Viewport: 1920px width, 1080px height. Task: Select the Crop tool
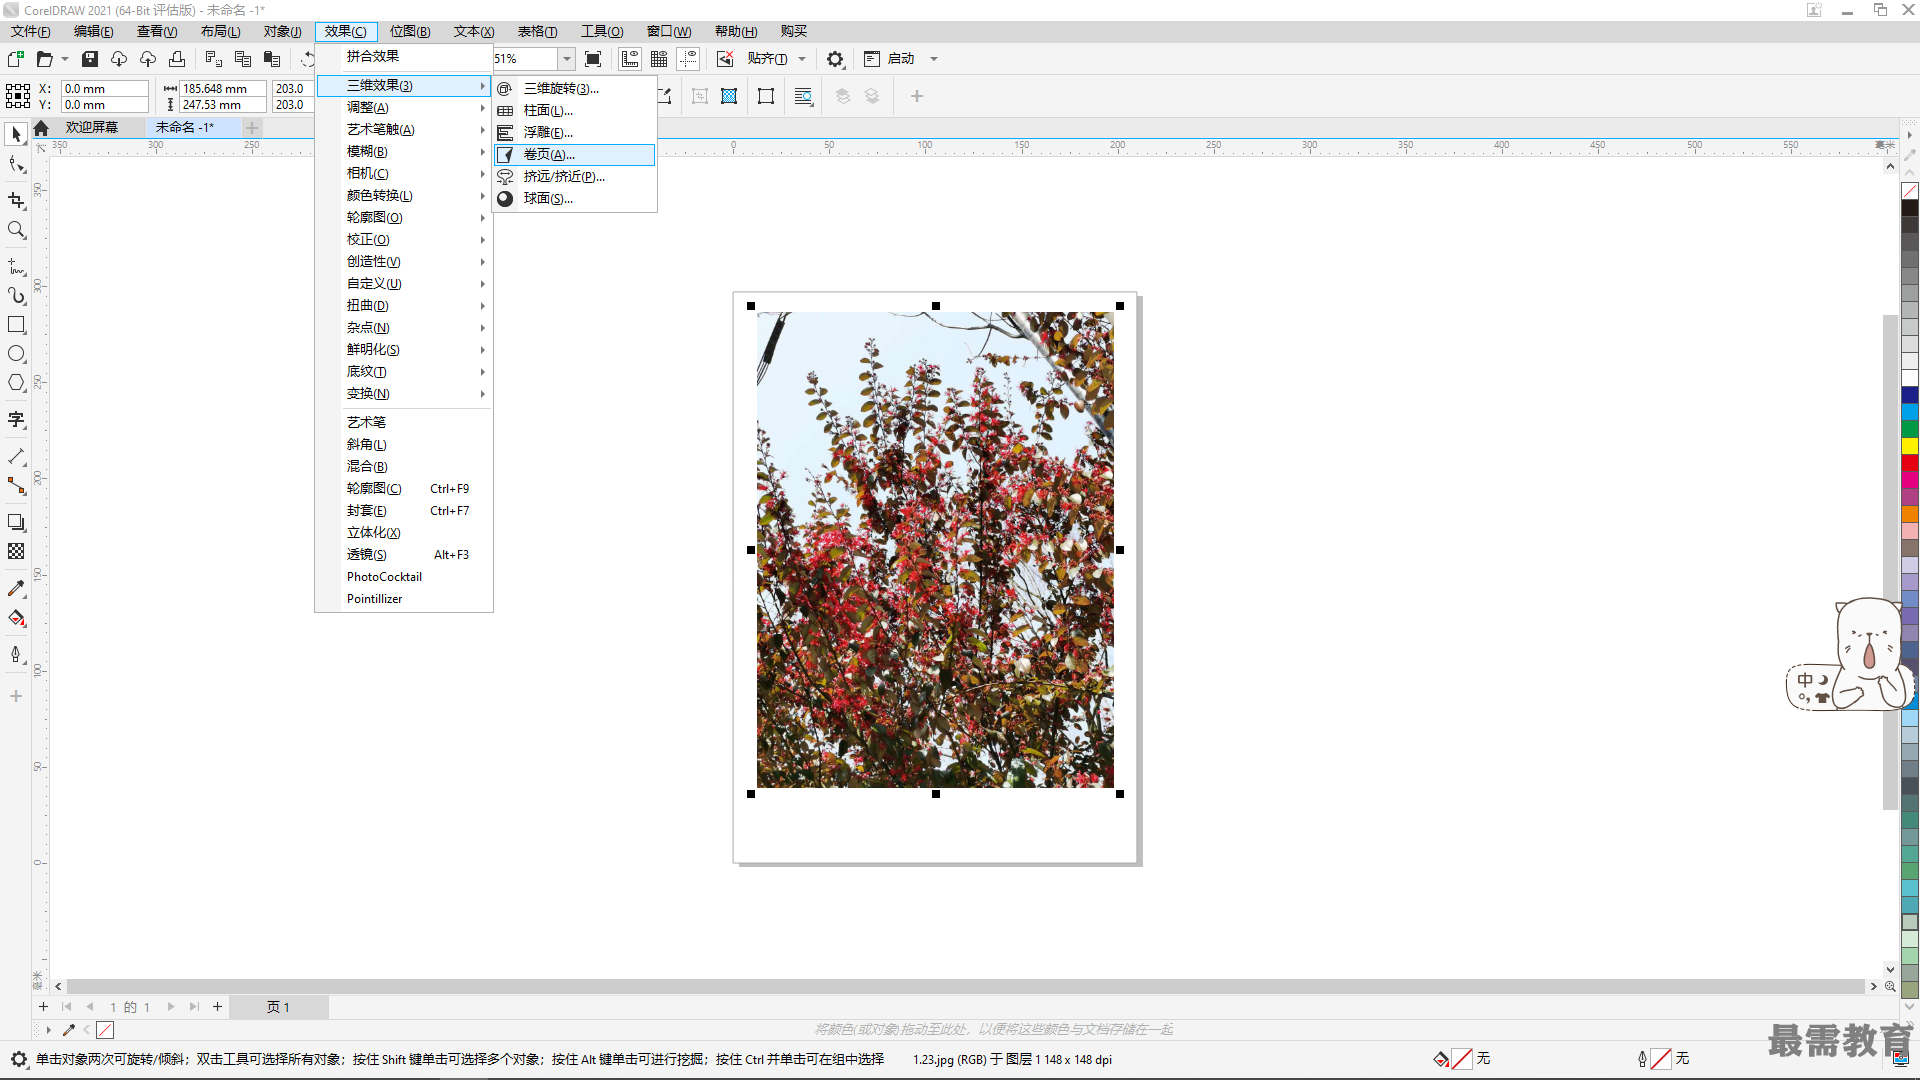coord(16,201)
